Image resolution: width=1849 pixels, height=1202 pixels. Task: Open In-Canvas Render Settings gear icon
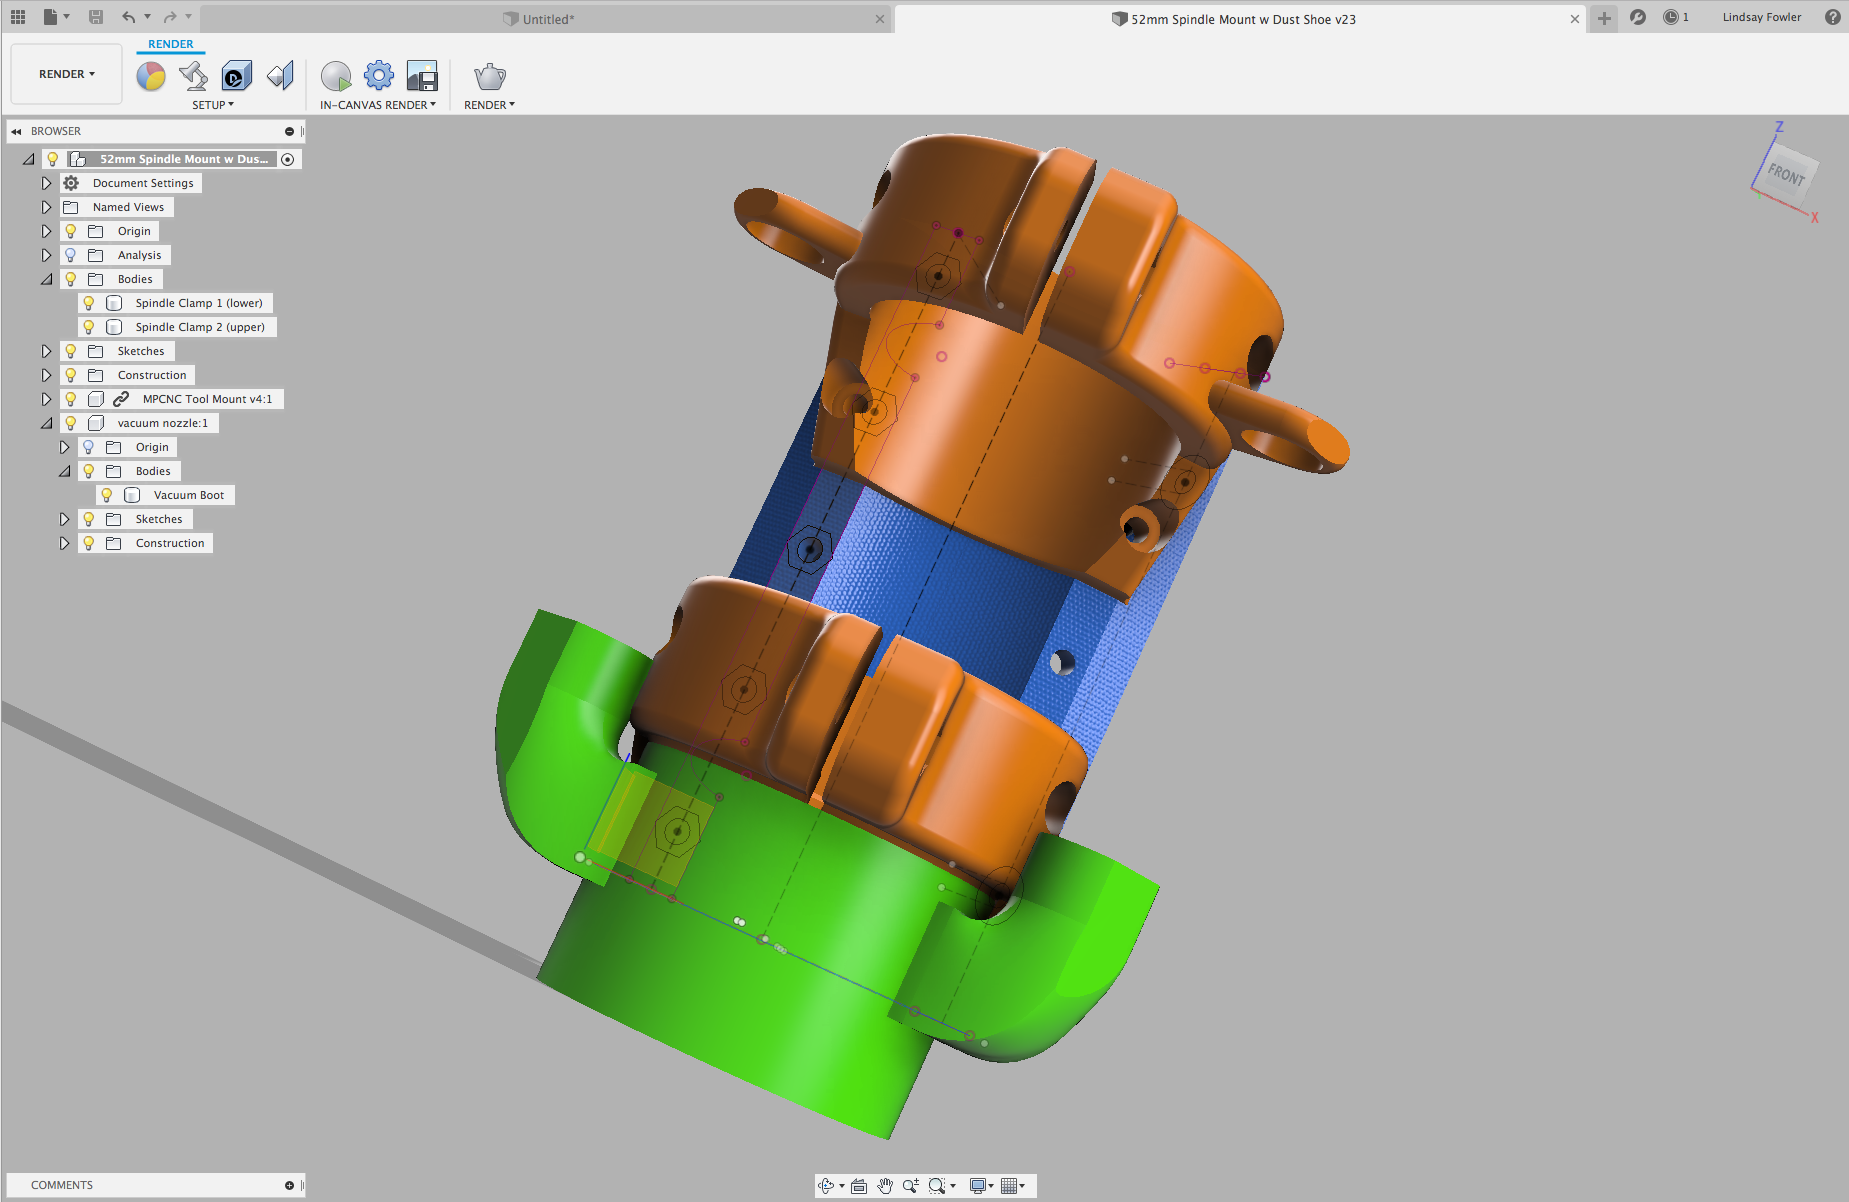pyautogui.click(x=379, y=76)
